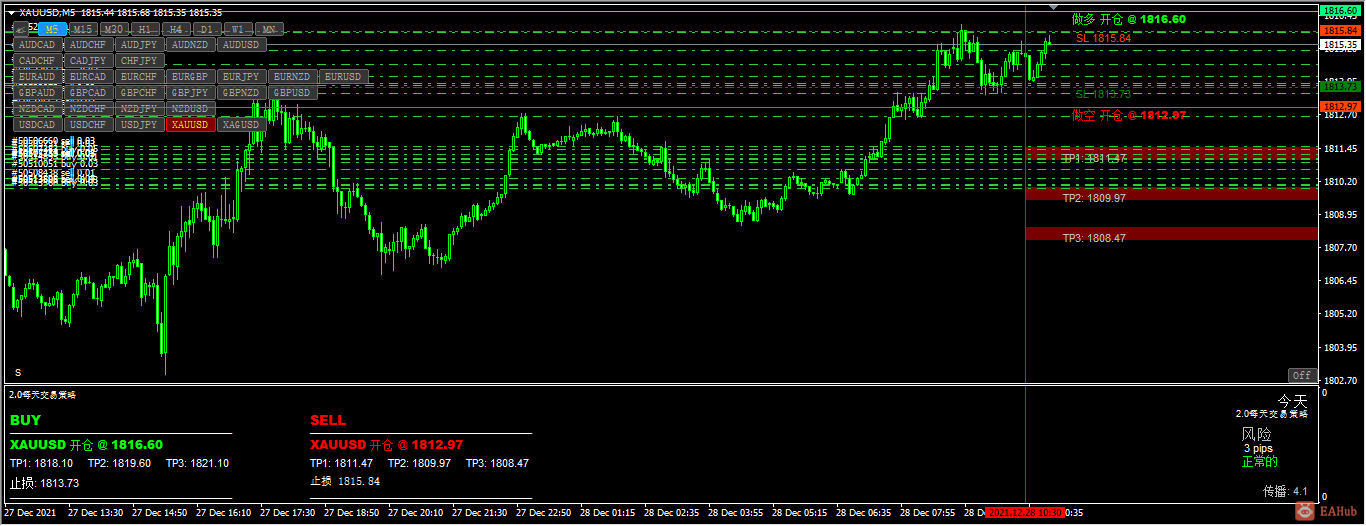Select the CADJPY symbol button

coord(89,61)
